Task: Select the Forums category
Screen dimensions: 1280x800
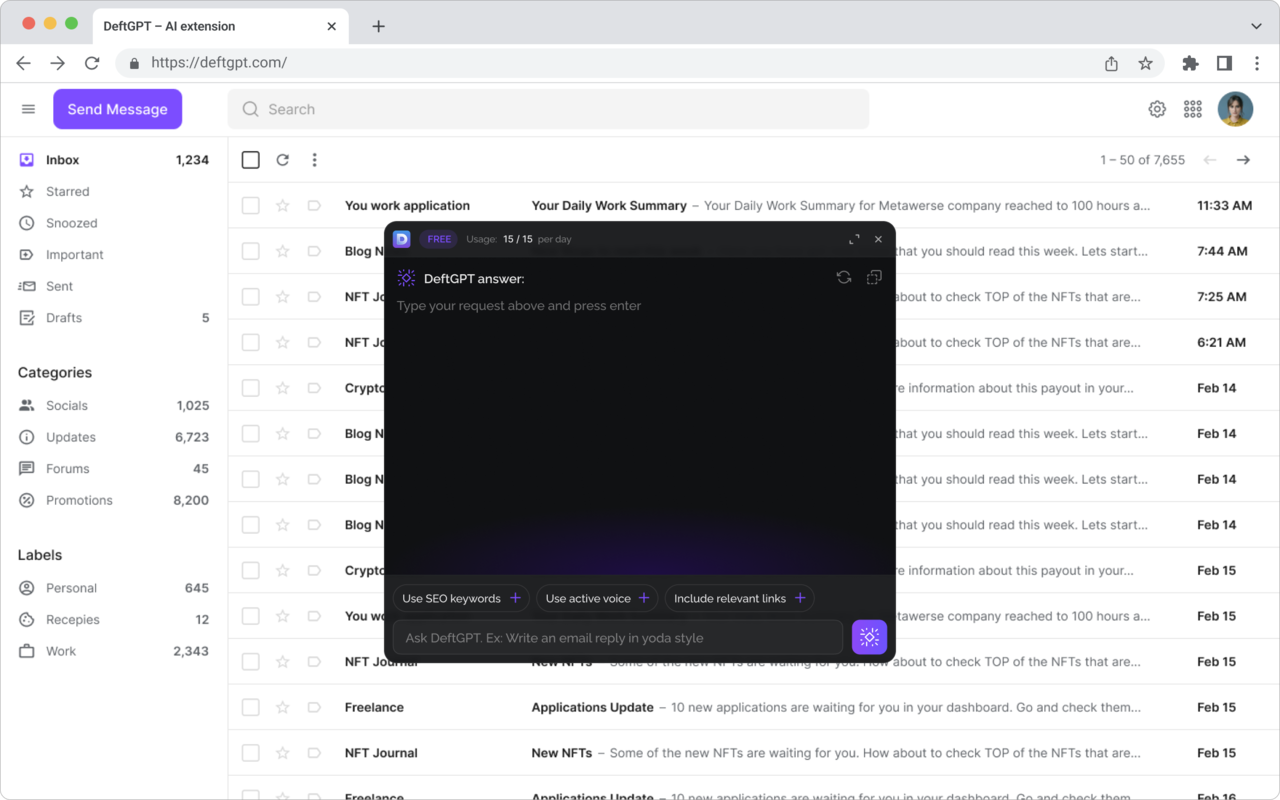Action: click(x=114, y=468)
